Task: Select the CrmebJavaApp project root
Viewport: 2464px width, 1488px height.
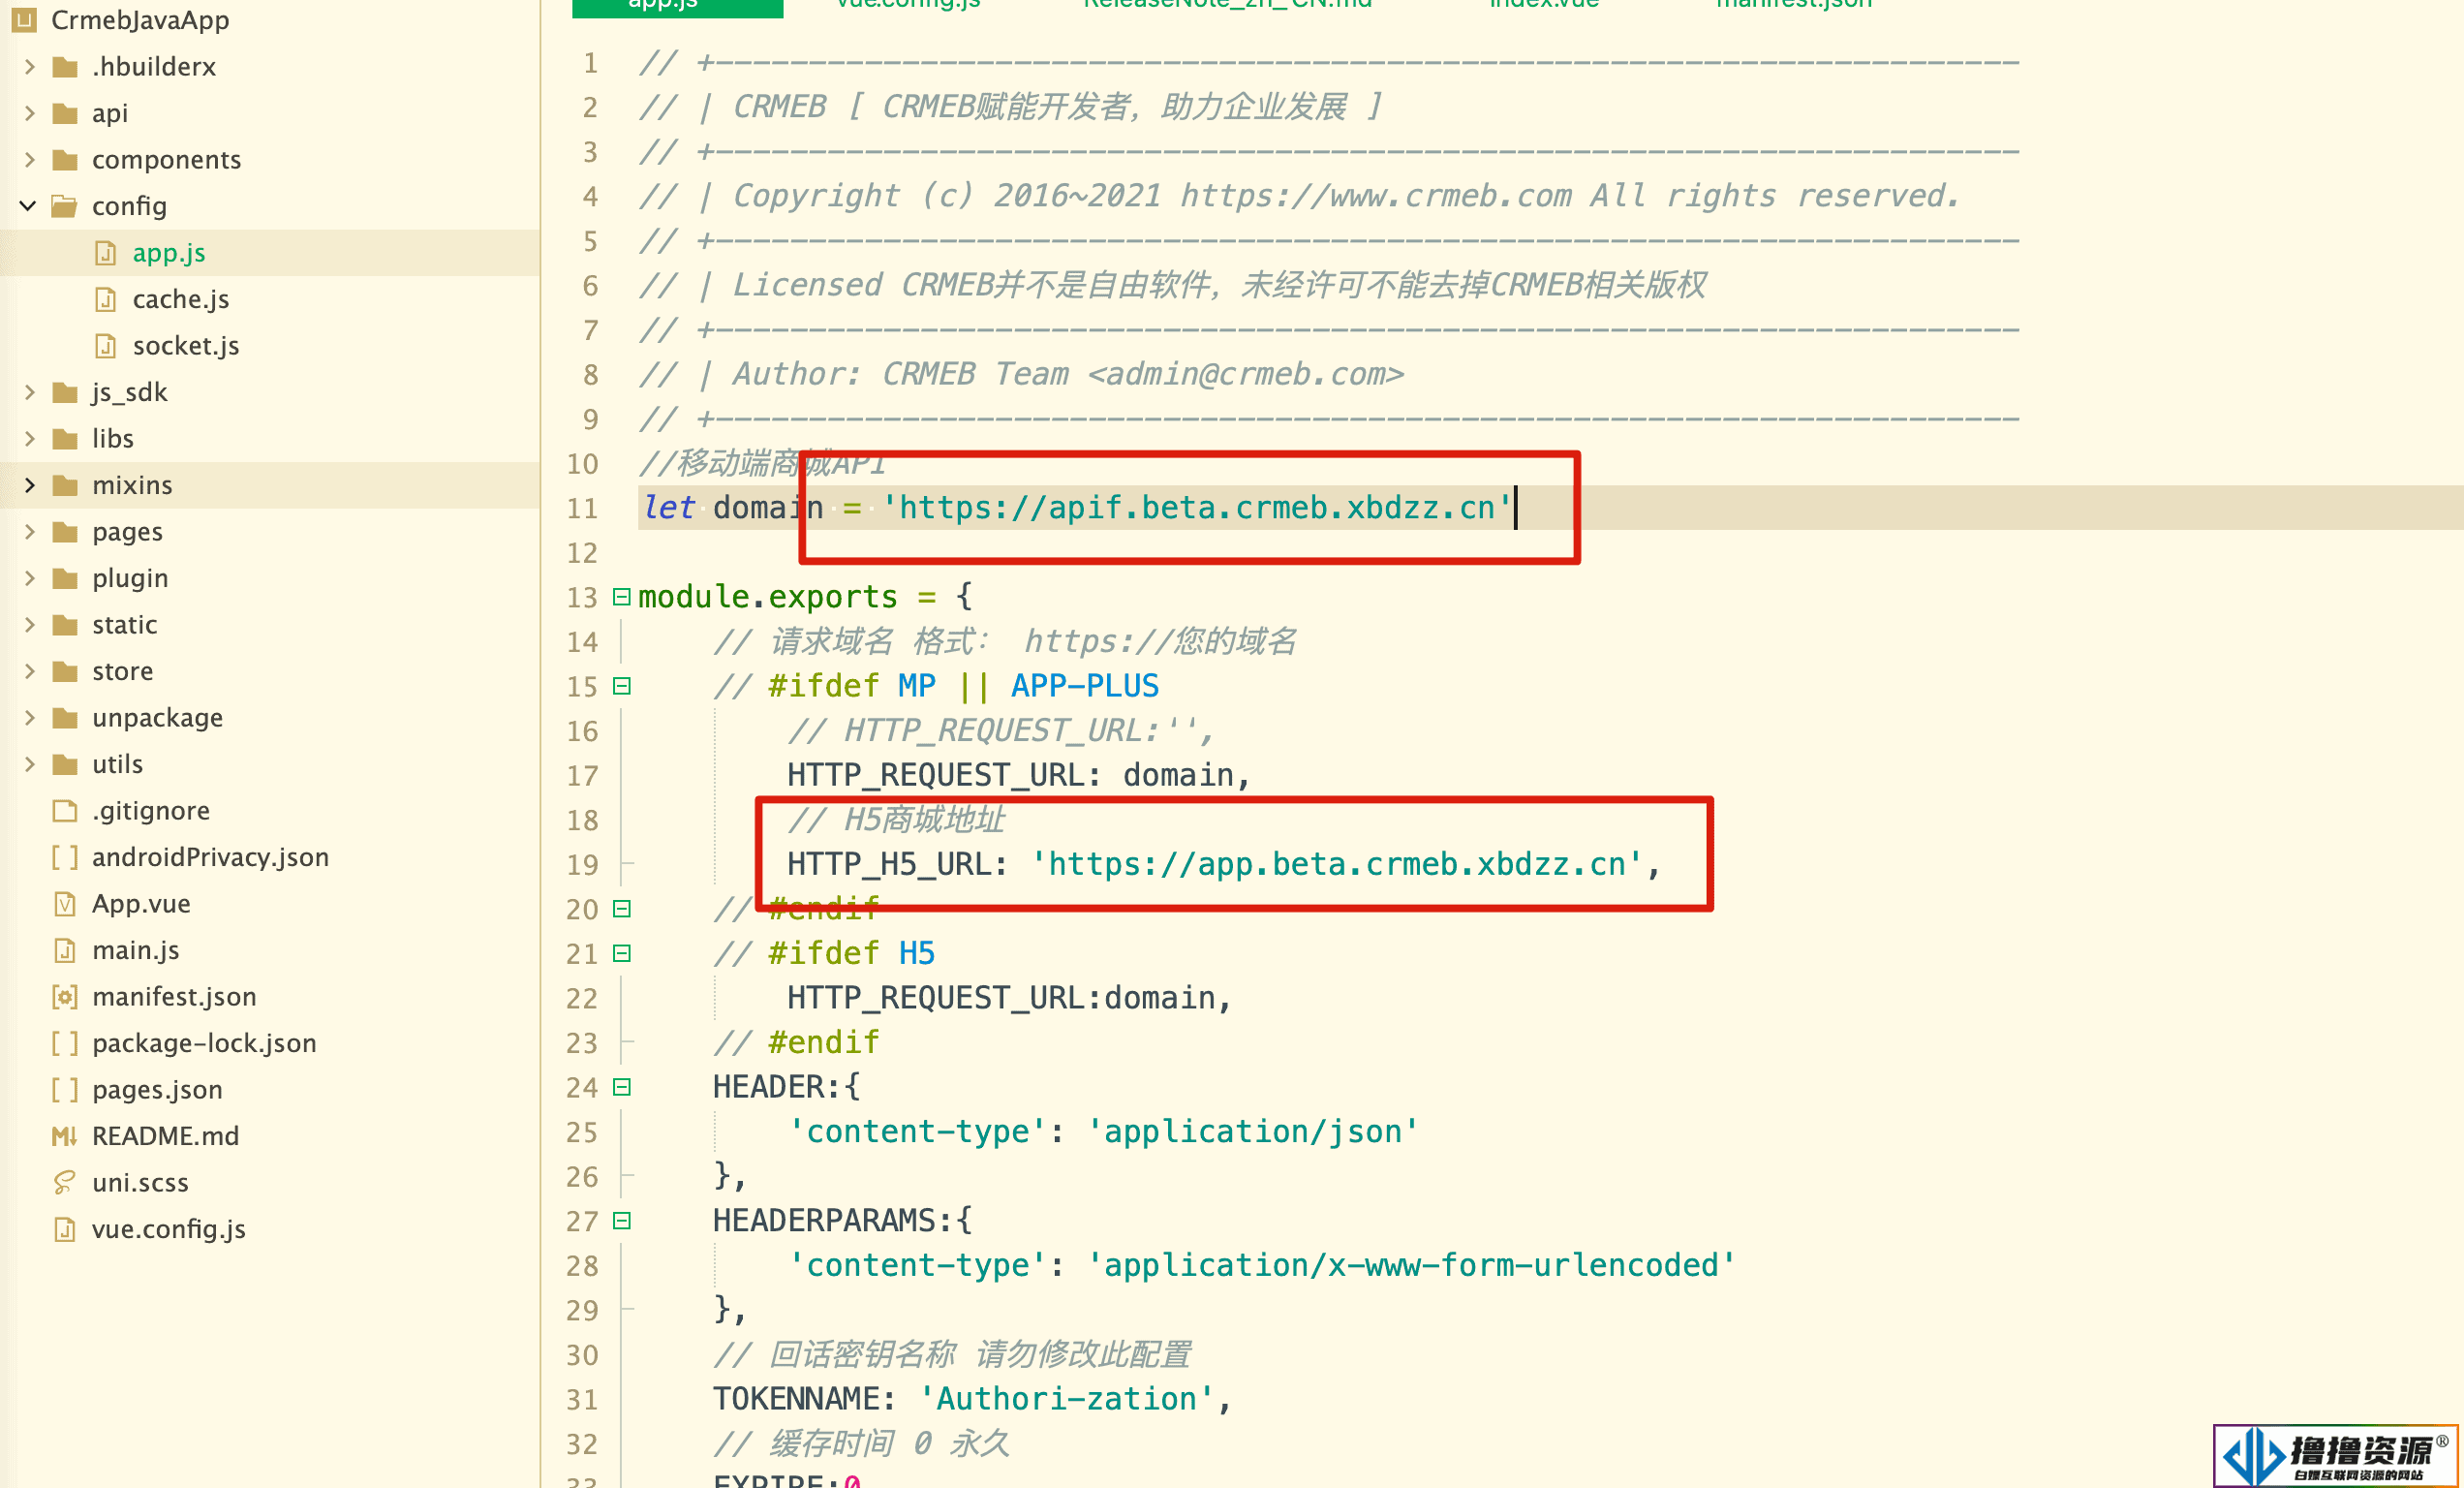Action: (x=140, y=19)
